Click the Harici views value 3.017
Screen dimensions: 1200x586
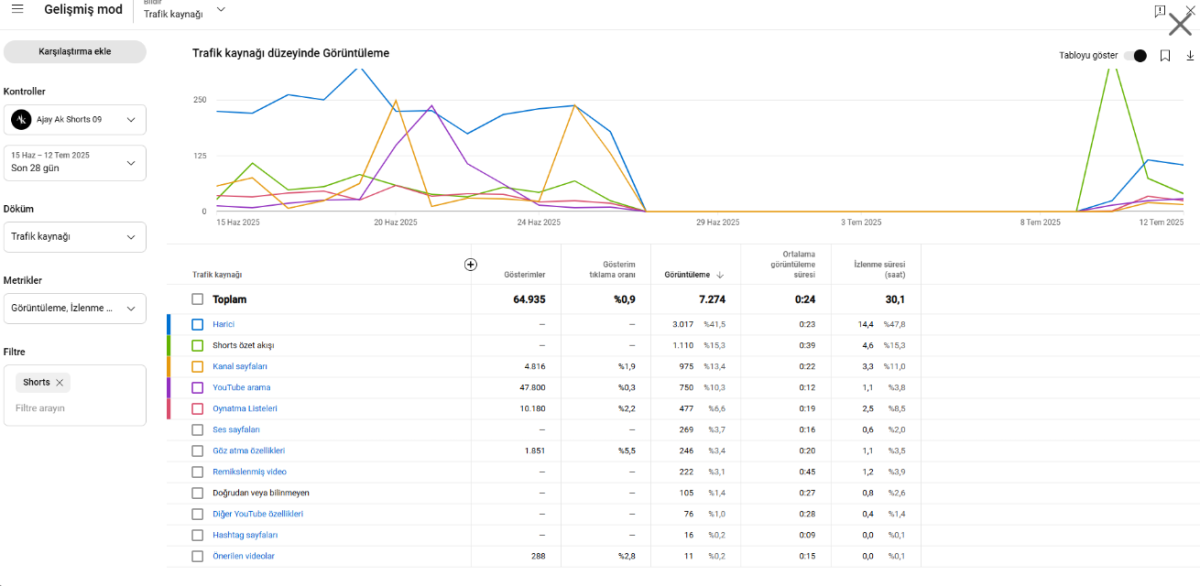tap(683, 324)
